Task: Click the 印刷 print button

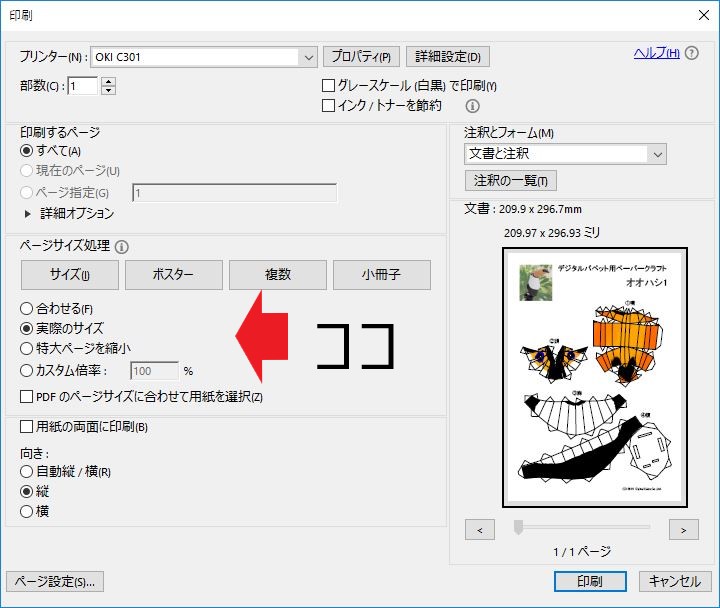Action: click(590, 581)
